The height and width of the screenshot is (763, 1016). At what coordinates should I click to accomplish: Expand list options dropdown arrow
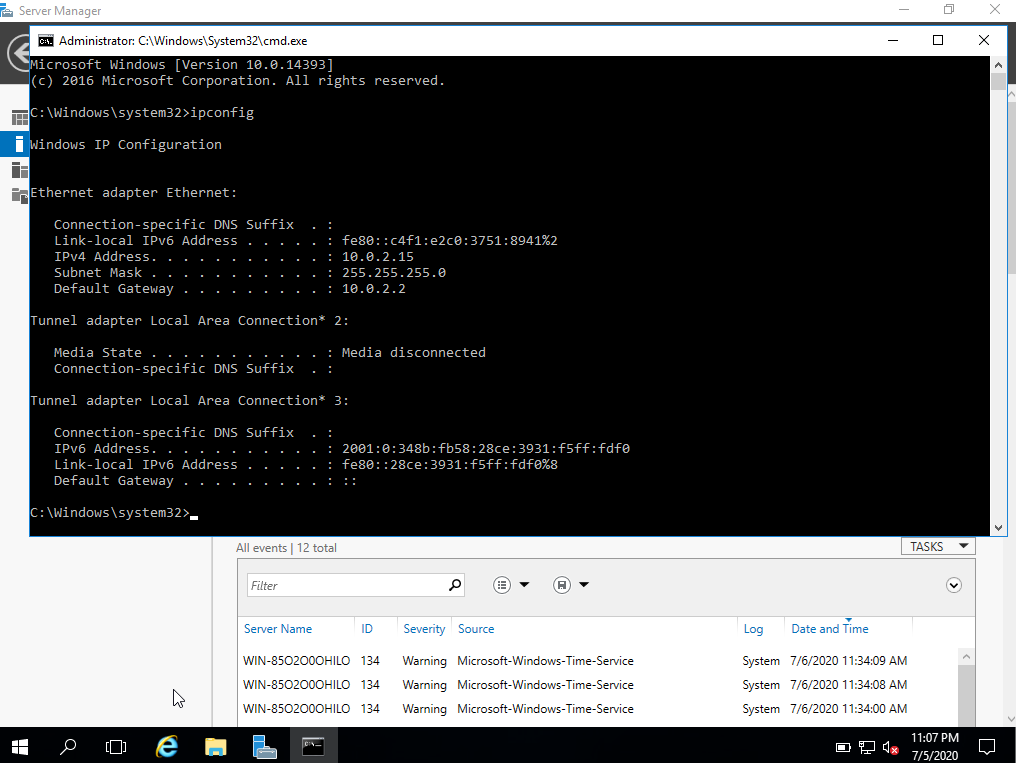click(524, 585)
